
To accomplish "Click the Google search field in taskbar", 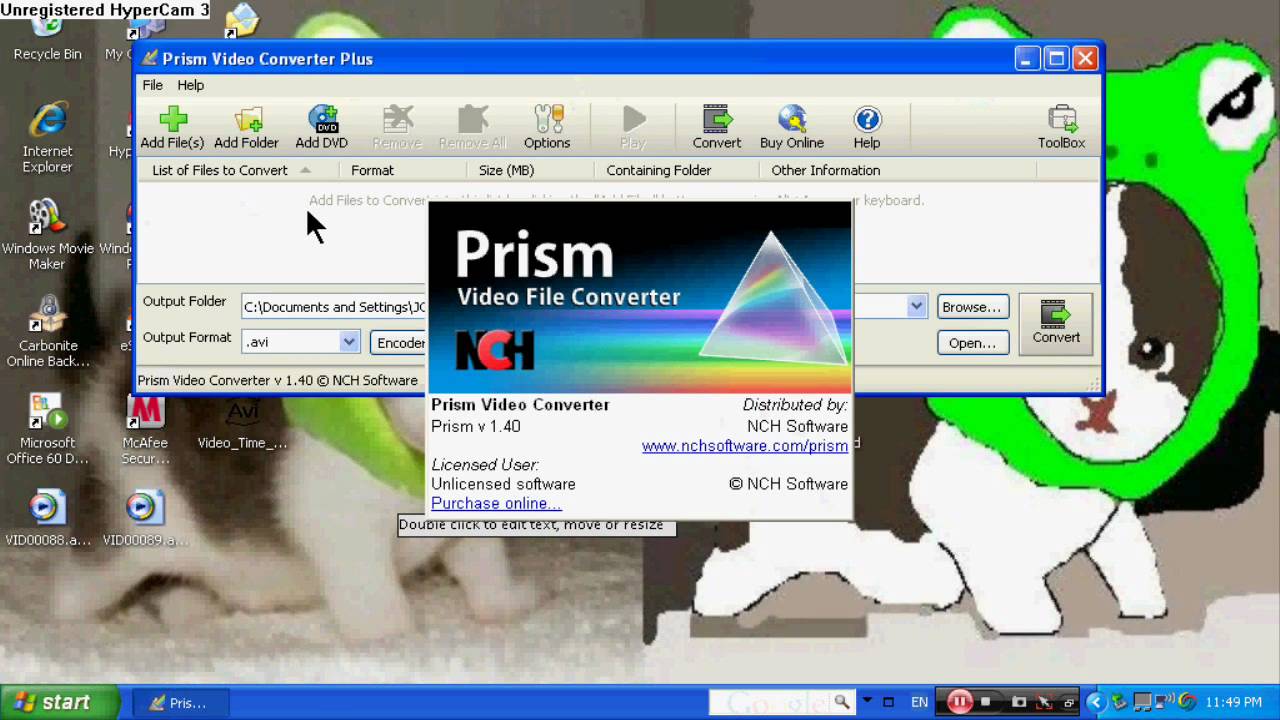I will click(769, 702).
